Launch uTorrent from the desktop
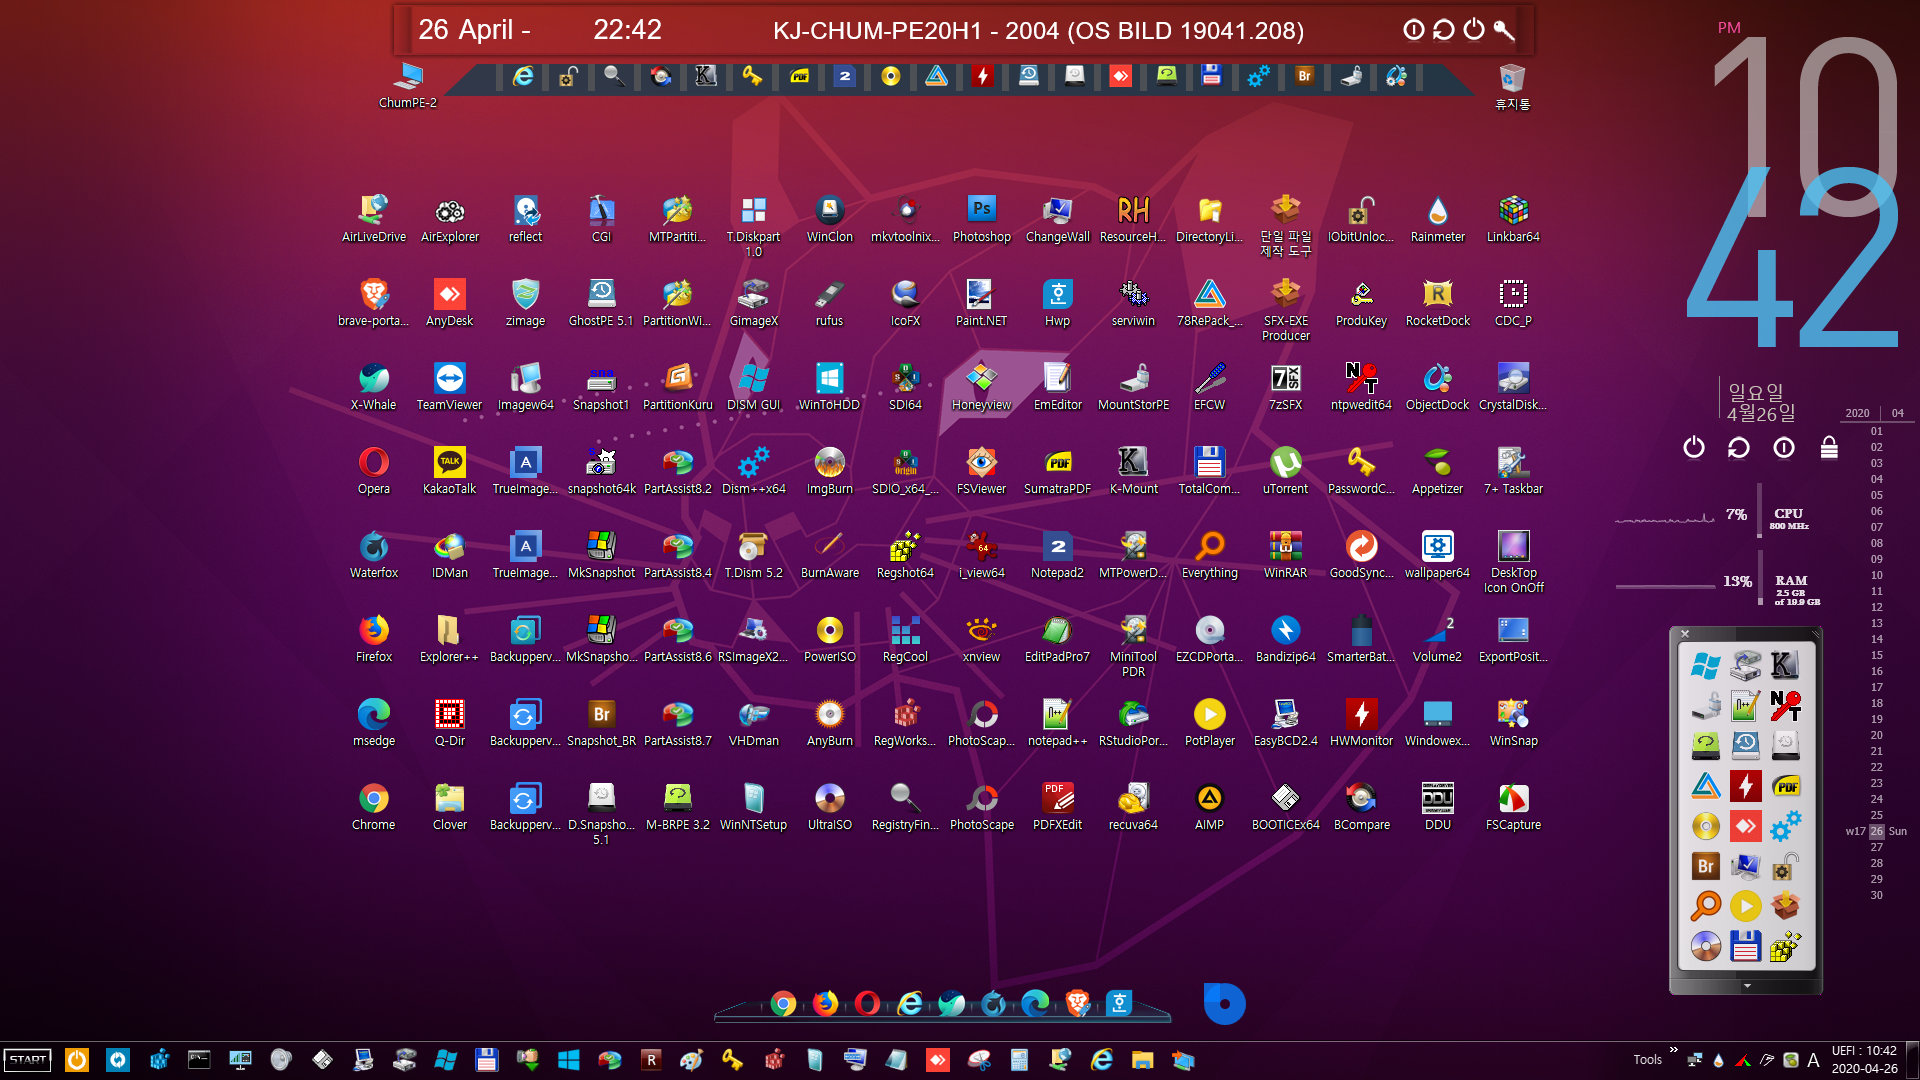The image size is (1920, 1080). 1286,471
